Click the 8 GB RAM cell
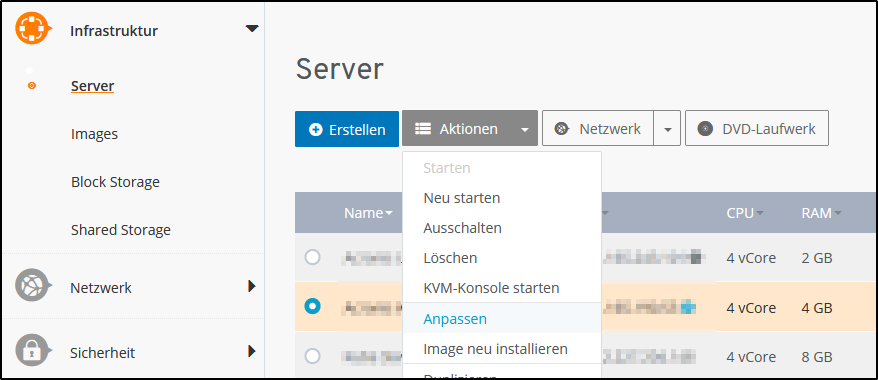 (x=817, y=356)
